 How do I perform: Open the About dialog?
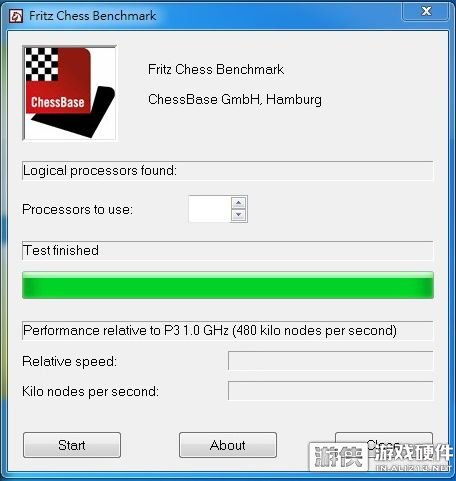pos(228,445)
